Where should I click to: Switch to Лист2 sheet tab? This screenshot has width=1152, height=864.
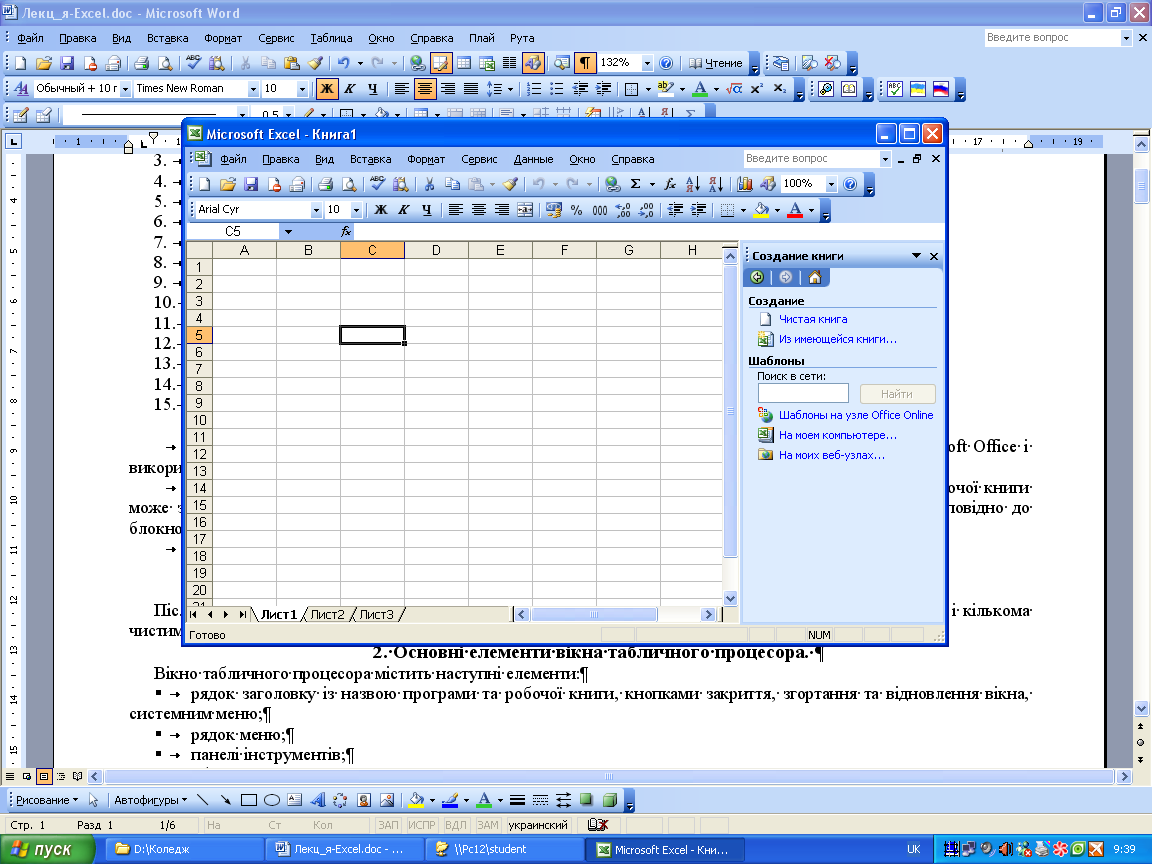327,615
